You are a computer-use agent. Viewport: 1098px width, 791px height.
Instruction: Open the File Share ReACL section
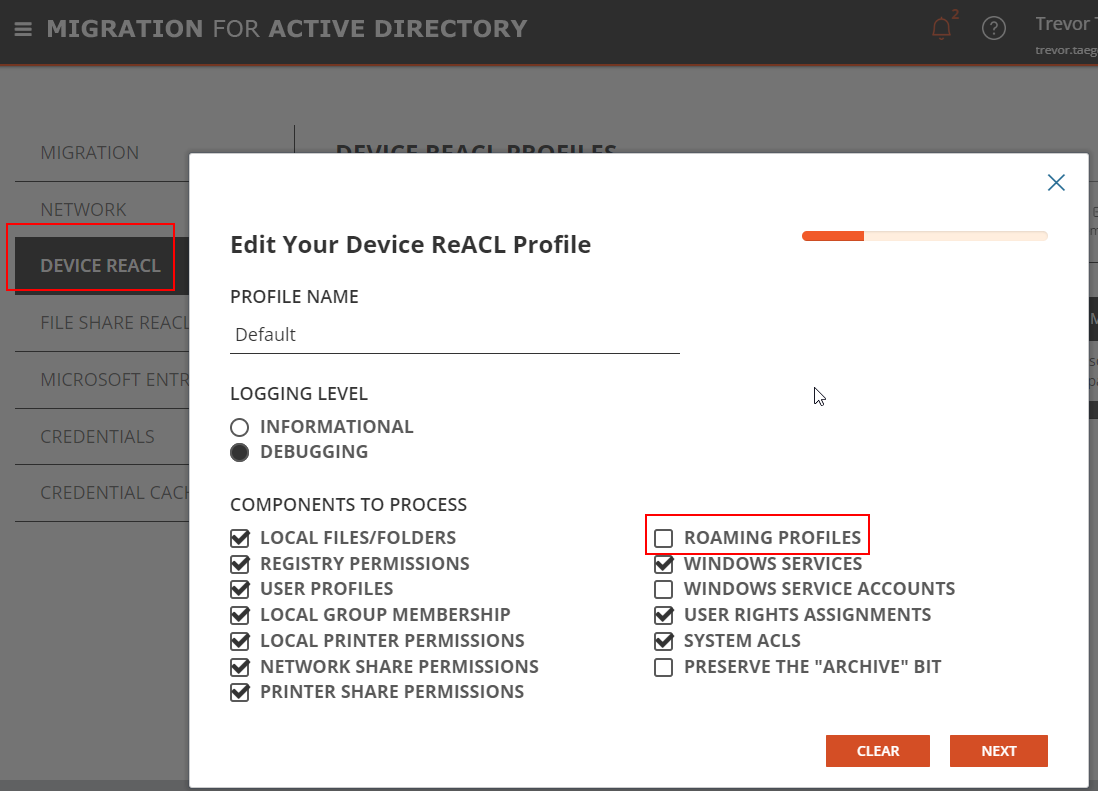click(113, 322)
